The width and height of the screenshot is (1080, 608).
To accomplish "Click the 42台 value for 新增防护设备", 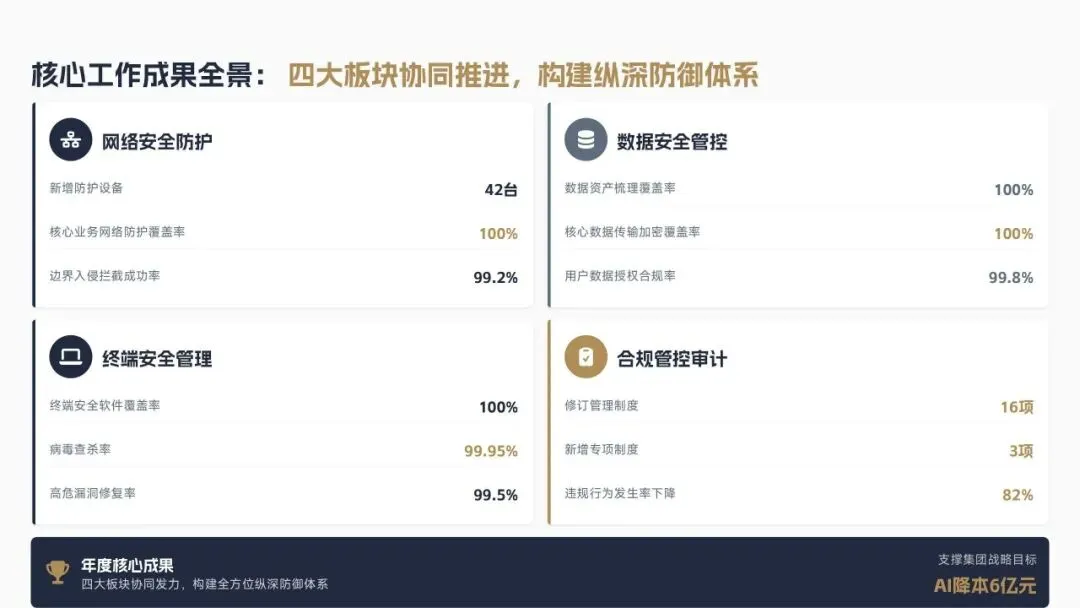I will click(x=501, y=190).
